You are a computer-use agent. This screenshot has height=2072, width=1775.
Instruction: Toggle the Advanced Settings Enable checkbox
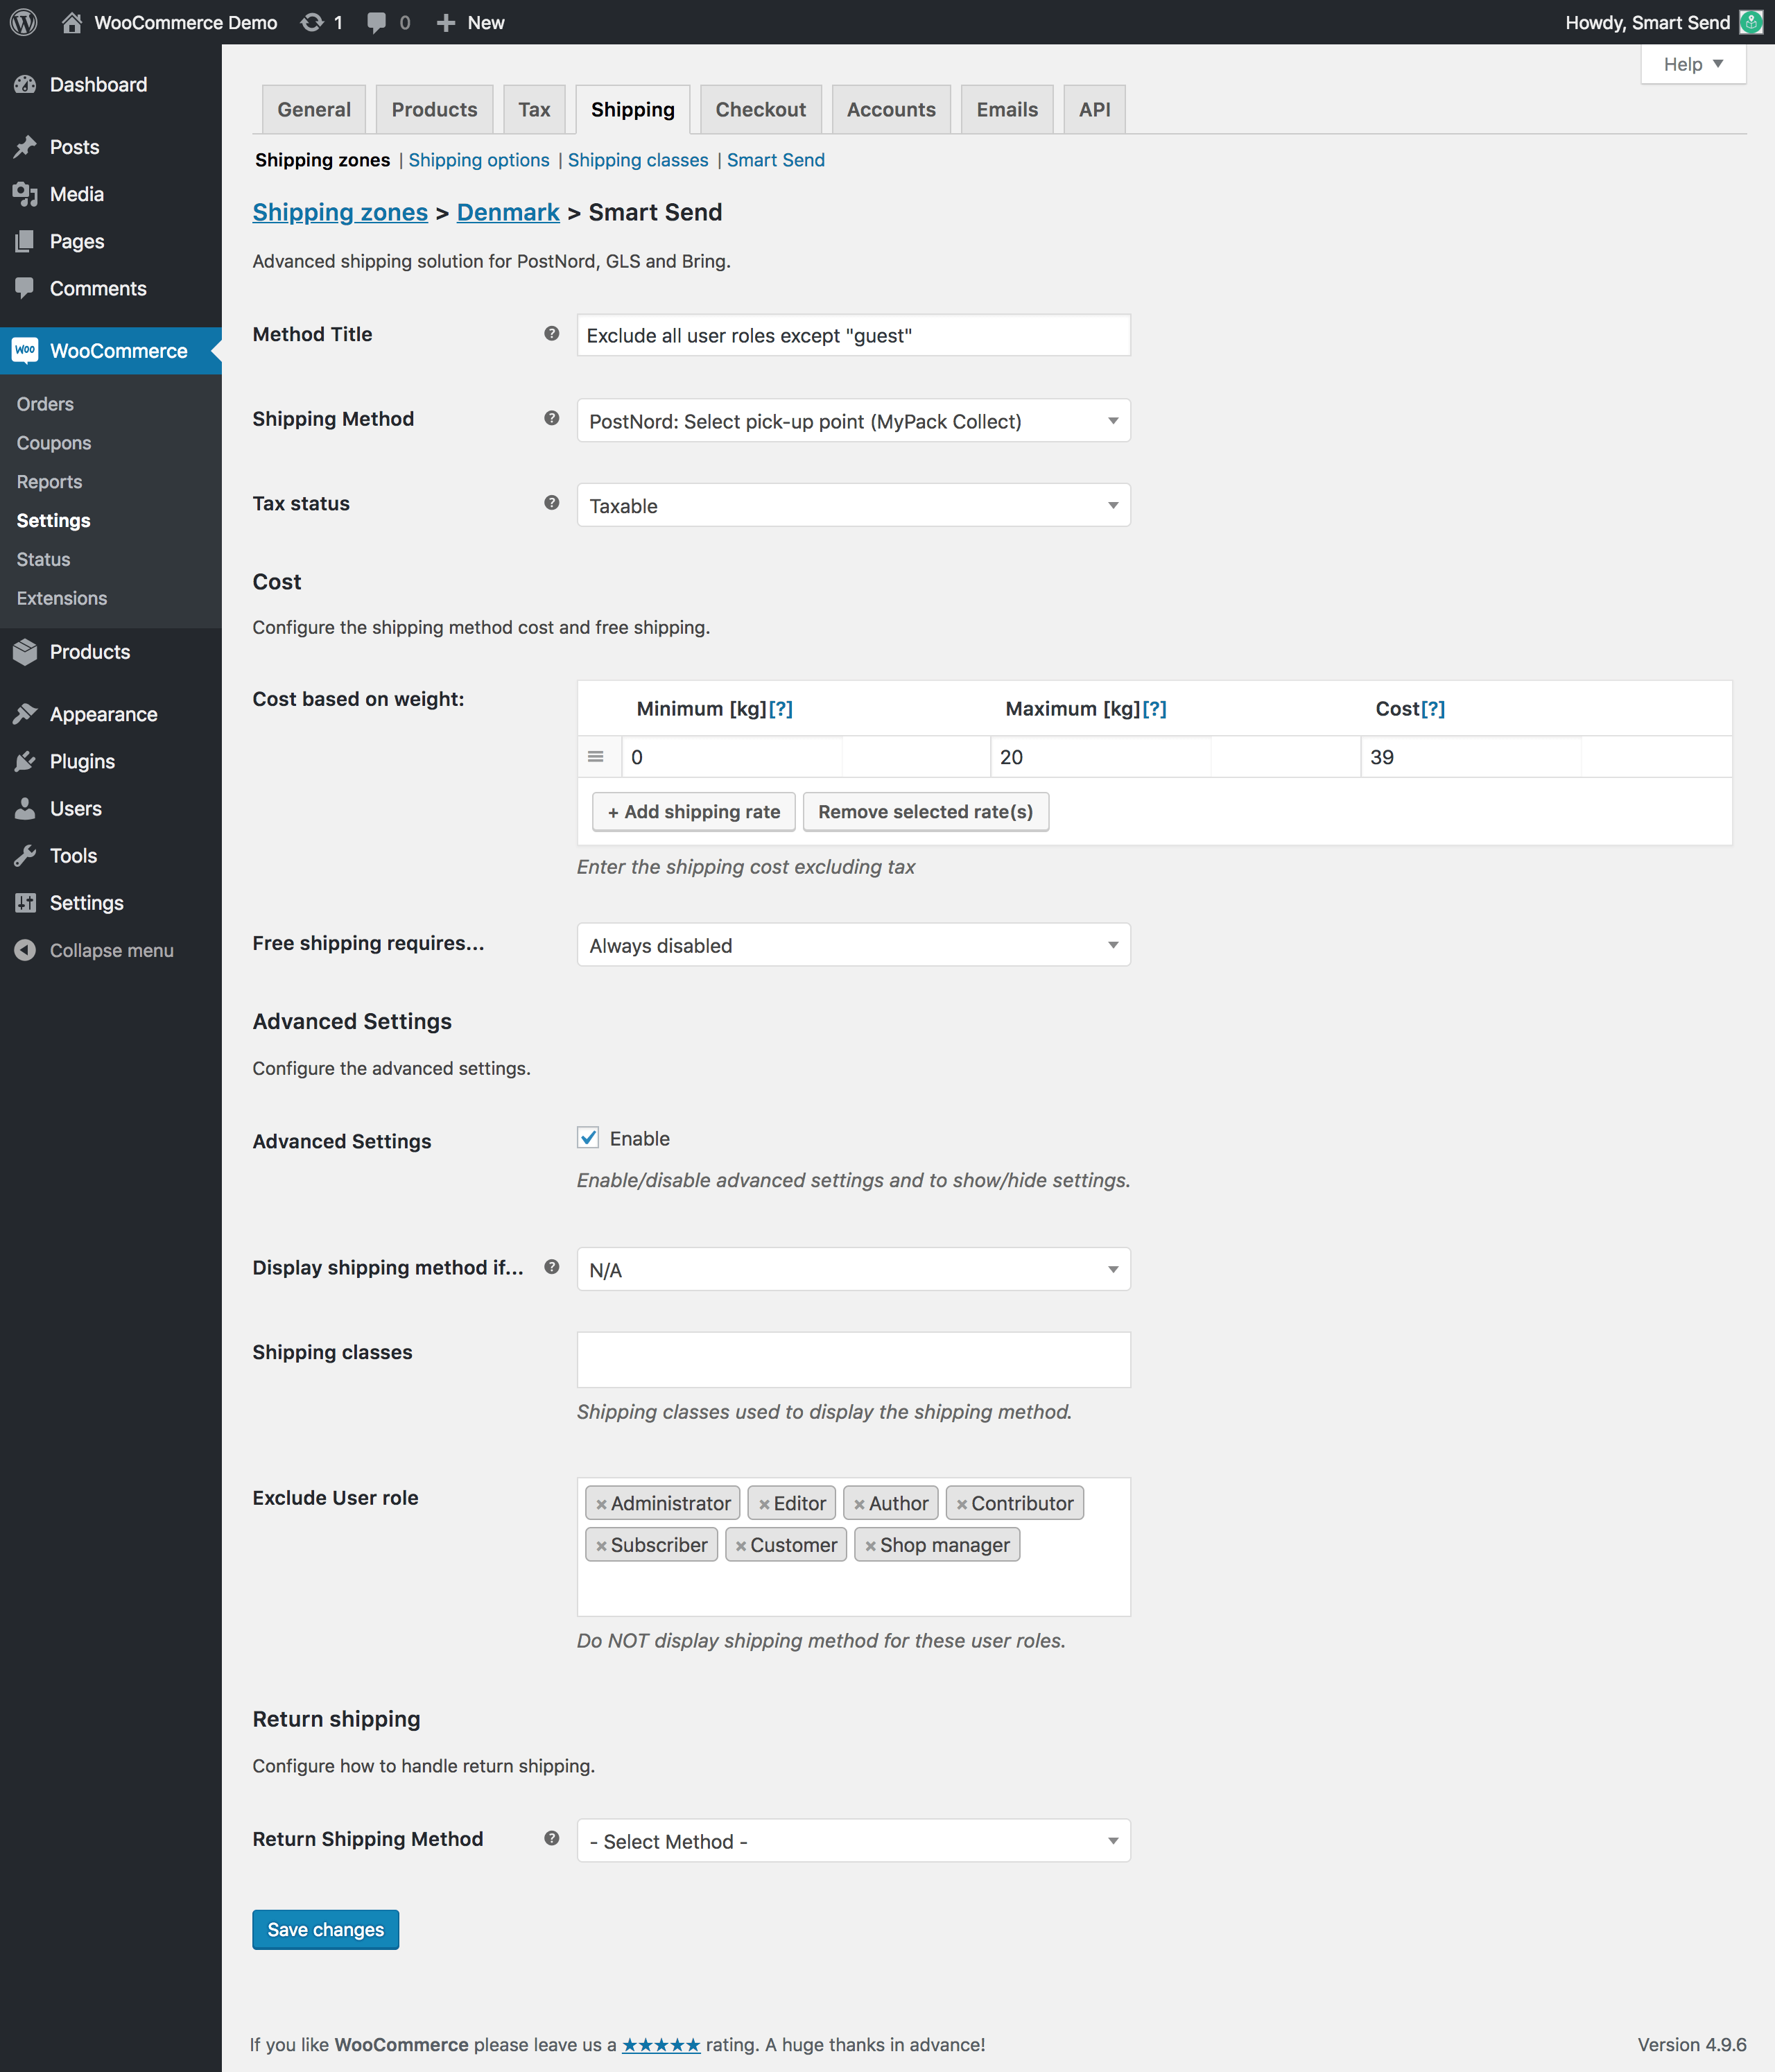[588, 1138]
